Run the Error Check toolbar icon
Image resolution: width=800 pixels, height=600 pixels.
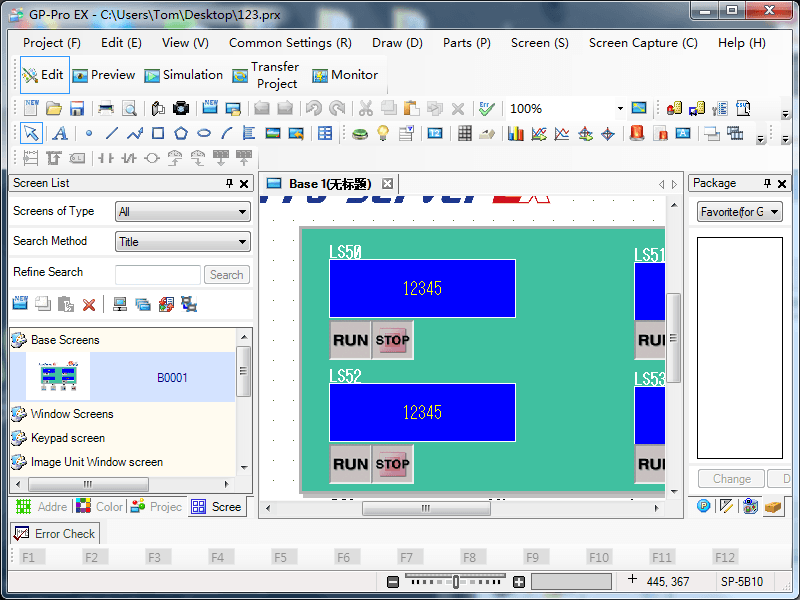[x=486, y=108]
